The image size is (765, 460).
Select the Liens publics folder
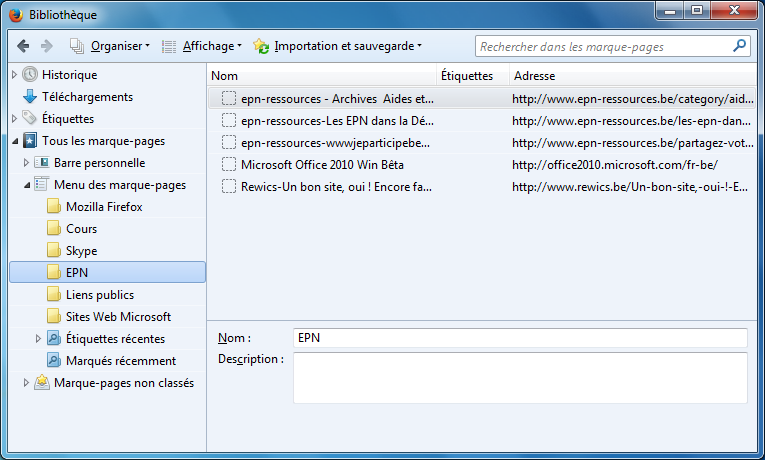(x=107, y=295)
